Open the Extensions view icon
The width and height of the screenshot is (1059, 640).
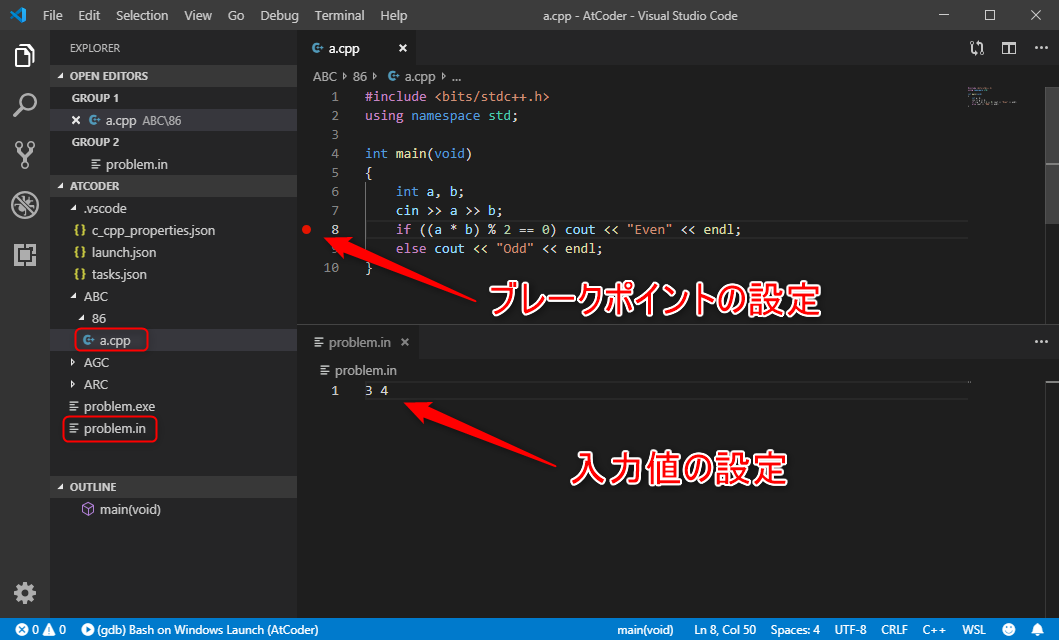(25, 255)
